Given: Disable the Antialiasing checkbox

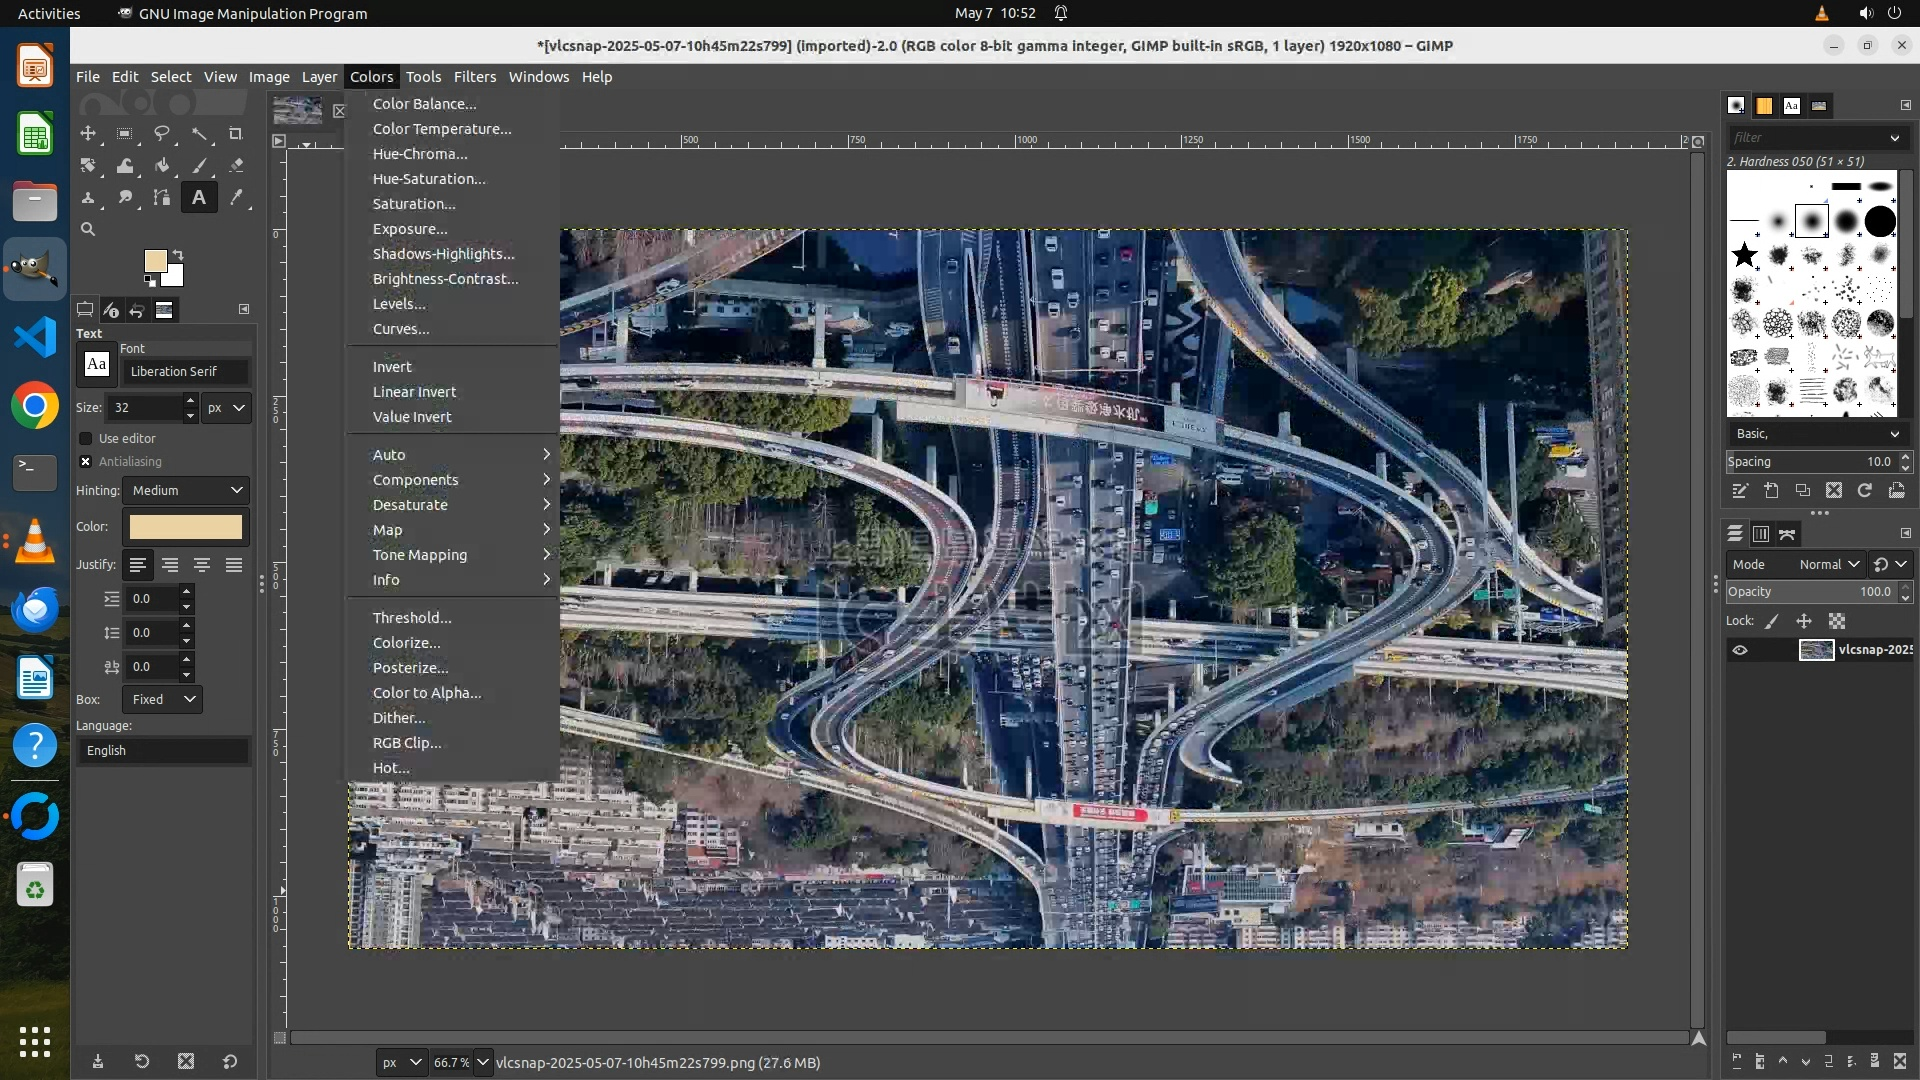Looking at the screenshot, I should (86, 462).
